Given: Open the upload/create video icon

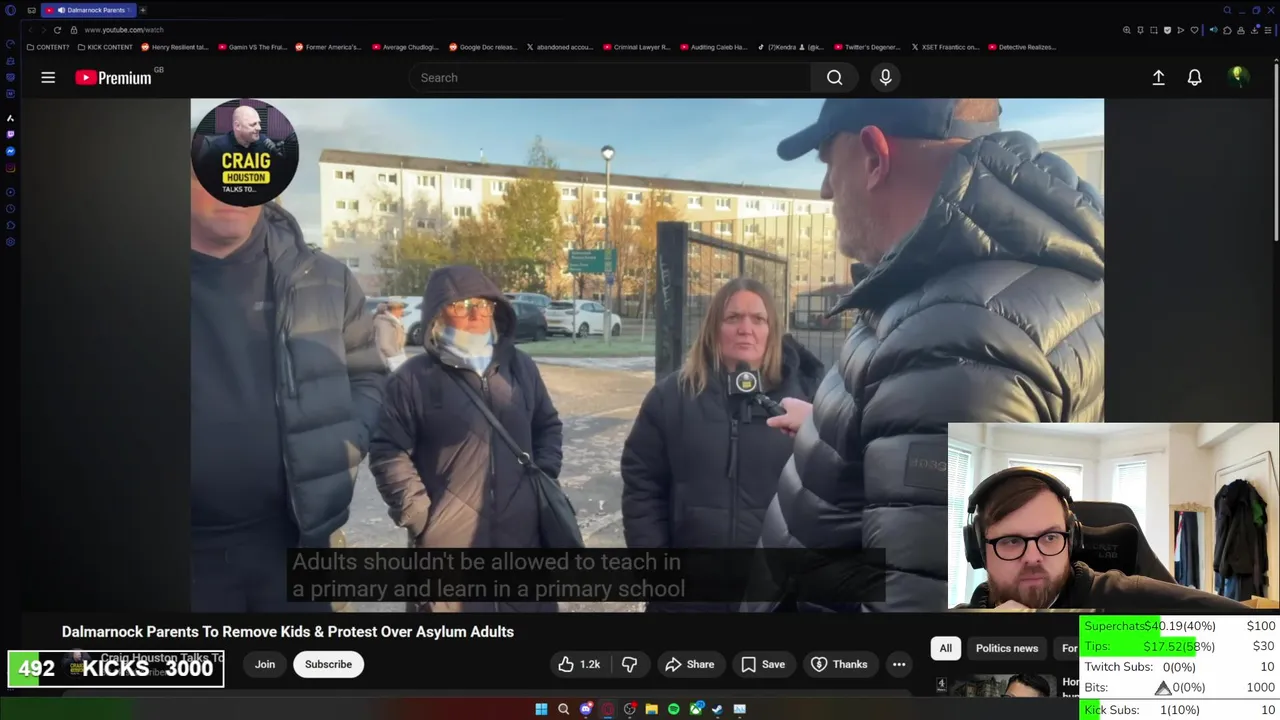Looking at the screenshot, I should (x=1158, y=77).
